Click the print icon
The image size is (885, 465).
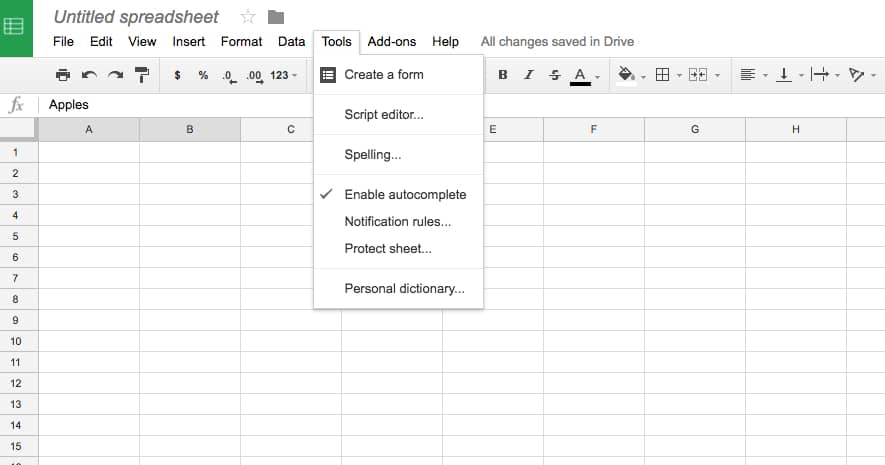click(x=63, y=75)
